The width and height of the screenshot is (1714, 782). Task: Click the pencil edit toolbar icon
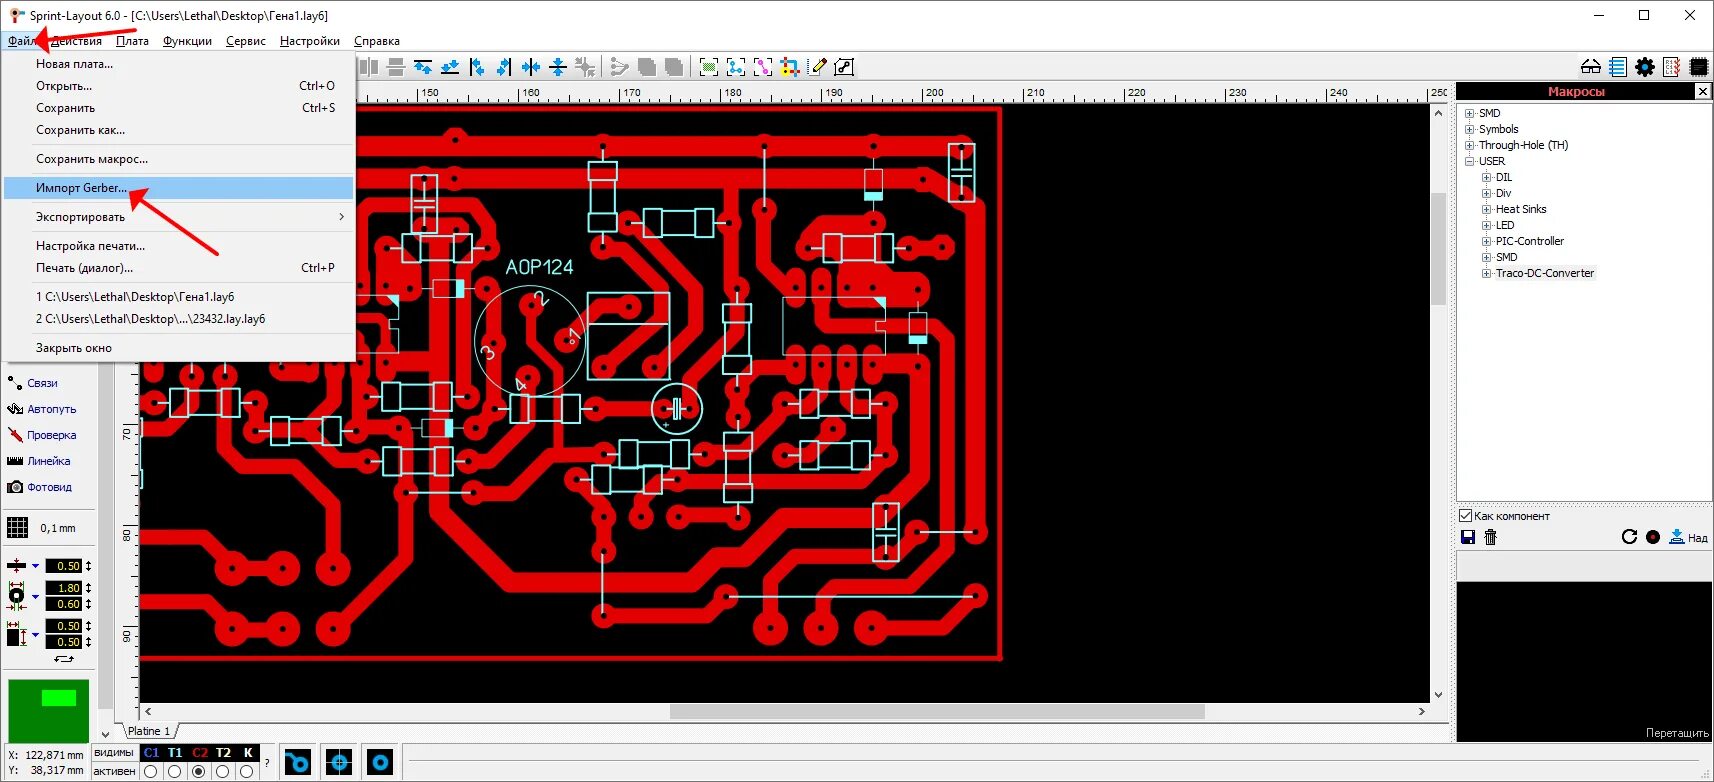[x=818, y=67]
